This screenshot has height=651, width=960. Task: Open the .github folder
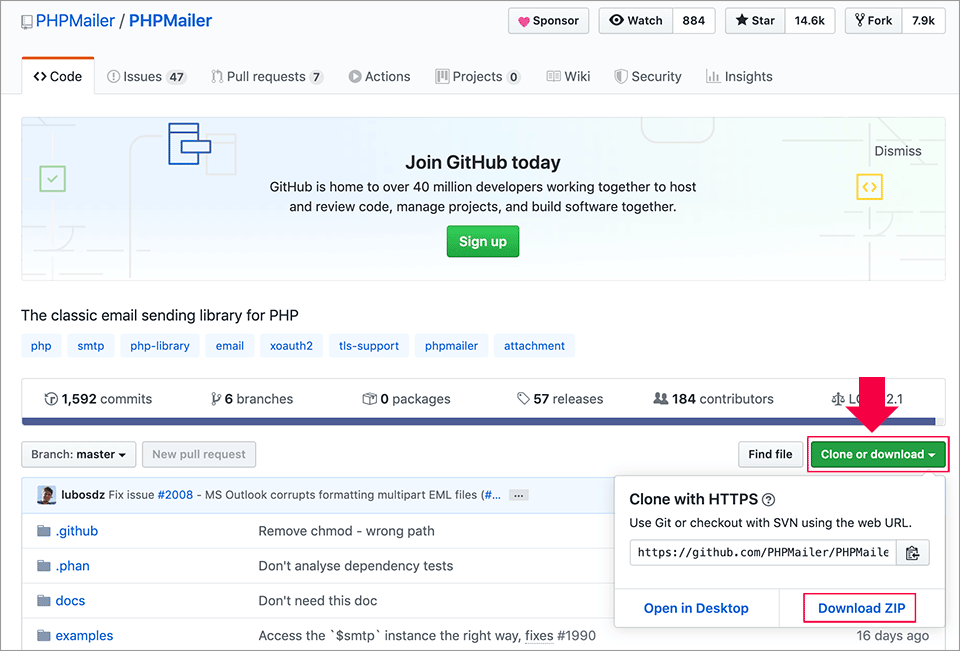pyautogui.click(x=76, y=531)
